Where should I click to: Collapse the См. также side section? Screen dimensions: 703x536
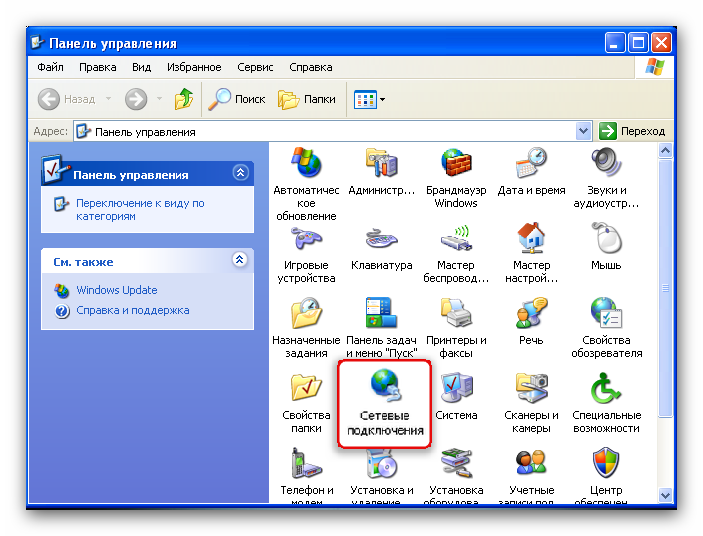(x=240, y=259)
